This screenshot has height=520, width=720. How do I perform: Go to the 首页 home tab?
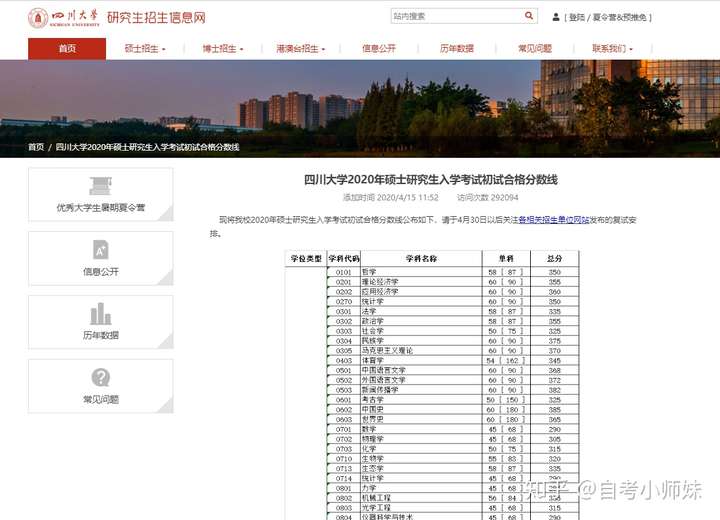[x=67, y=49]
